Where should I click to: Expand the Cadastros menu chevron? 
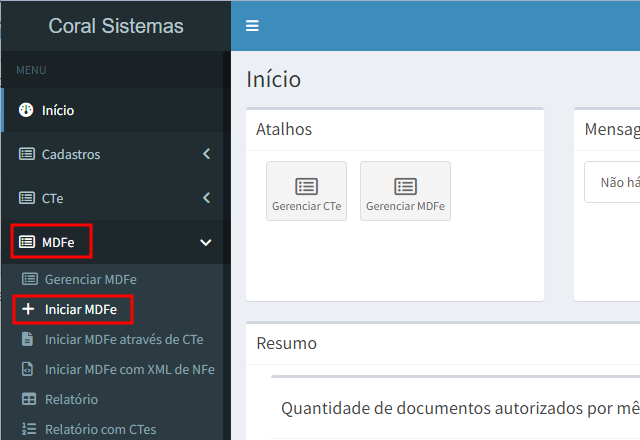coord(206,154)
